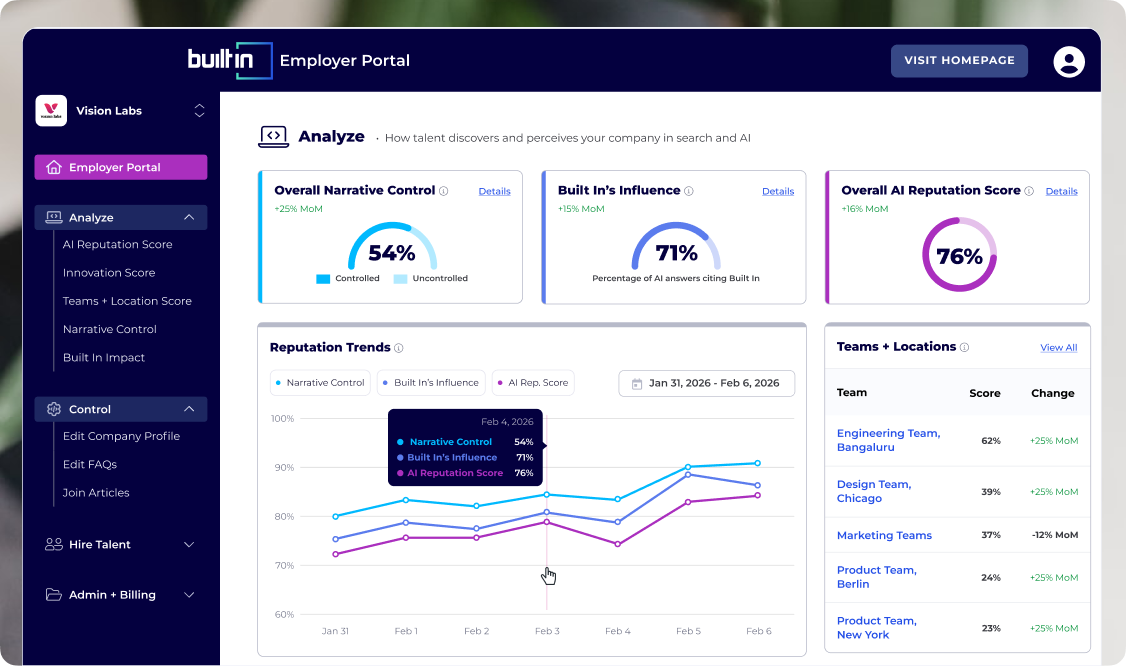The image size is (1126, 666).
Task: Show info for Overall Narrative Control
Action: click(444, 191)
